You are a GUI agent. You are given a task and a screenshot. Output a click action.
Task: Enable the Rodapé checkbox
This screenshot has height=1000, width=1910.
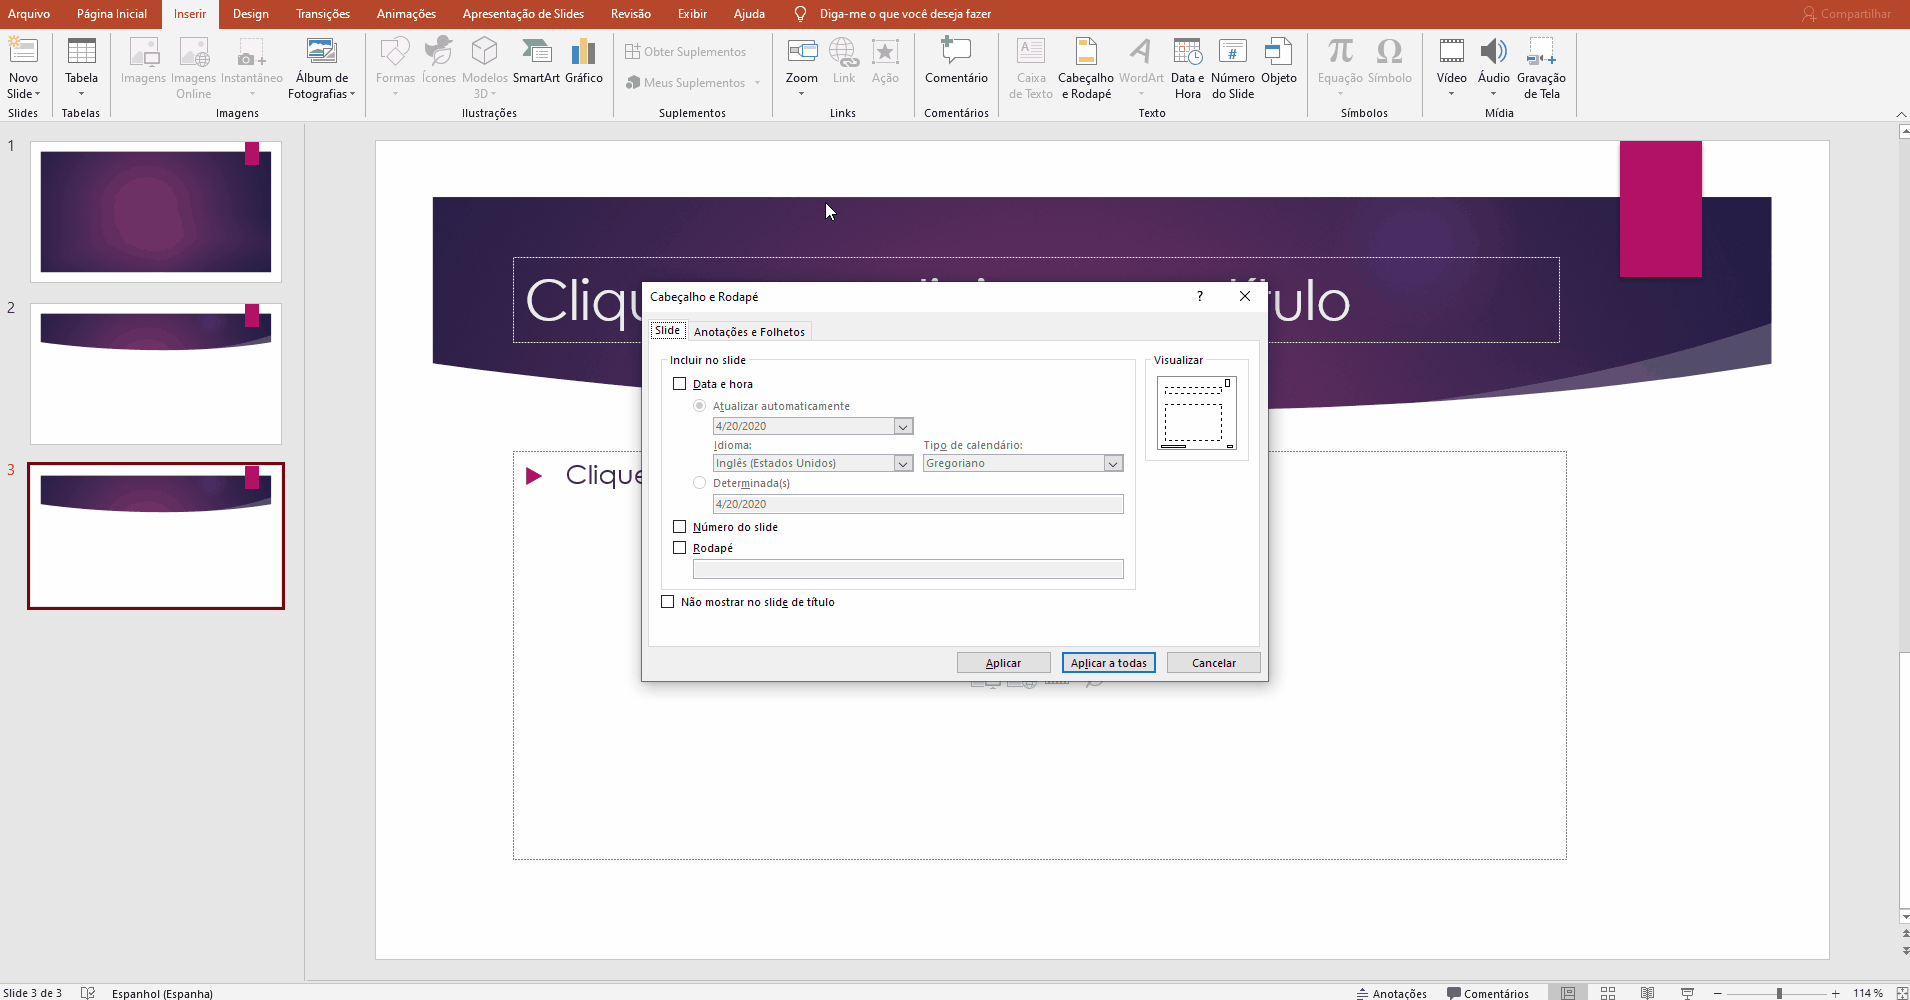click(x=680, y=548)
